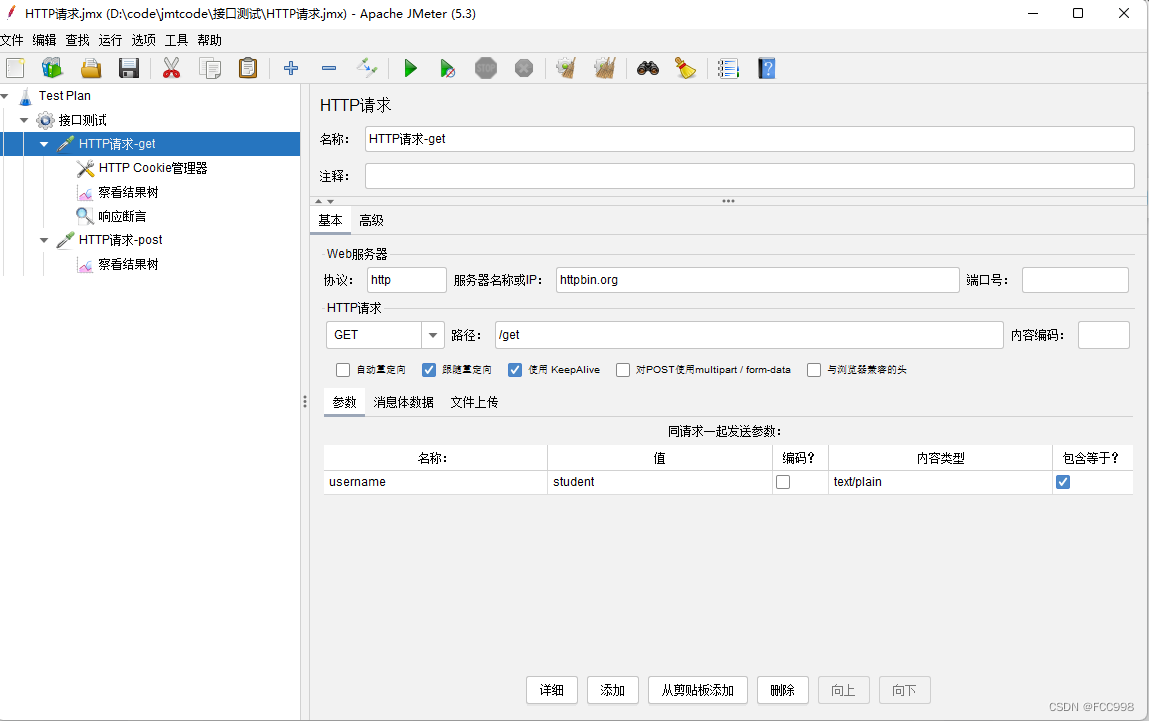Viewport: 1149px width, 721px height.
Task: Open the GET method dropdown
Action: [x=433, y=335]
